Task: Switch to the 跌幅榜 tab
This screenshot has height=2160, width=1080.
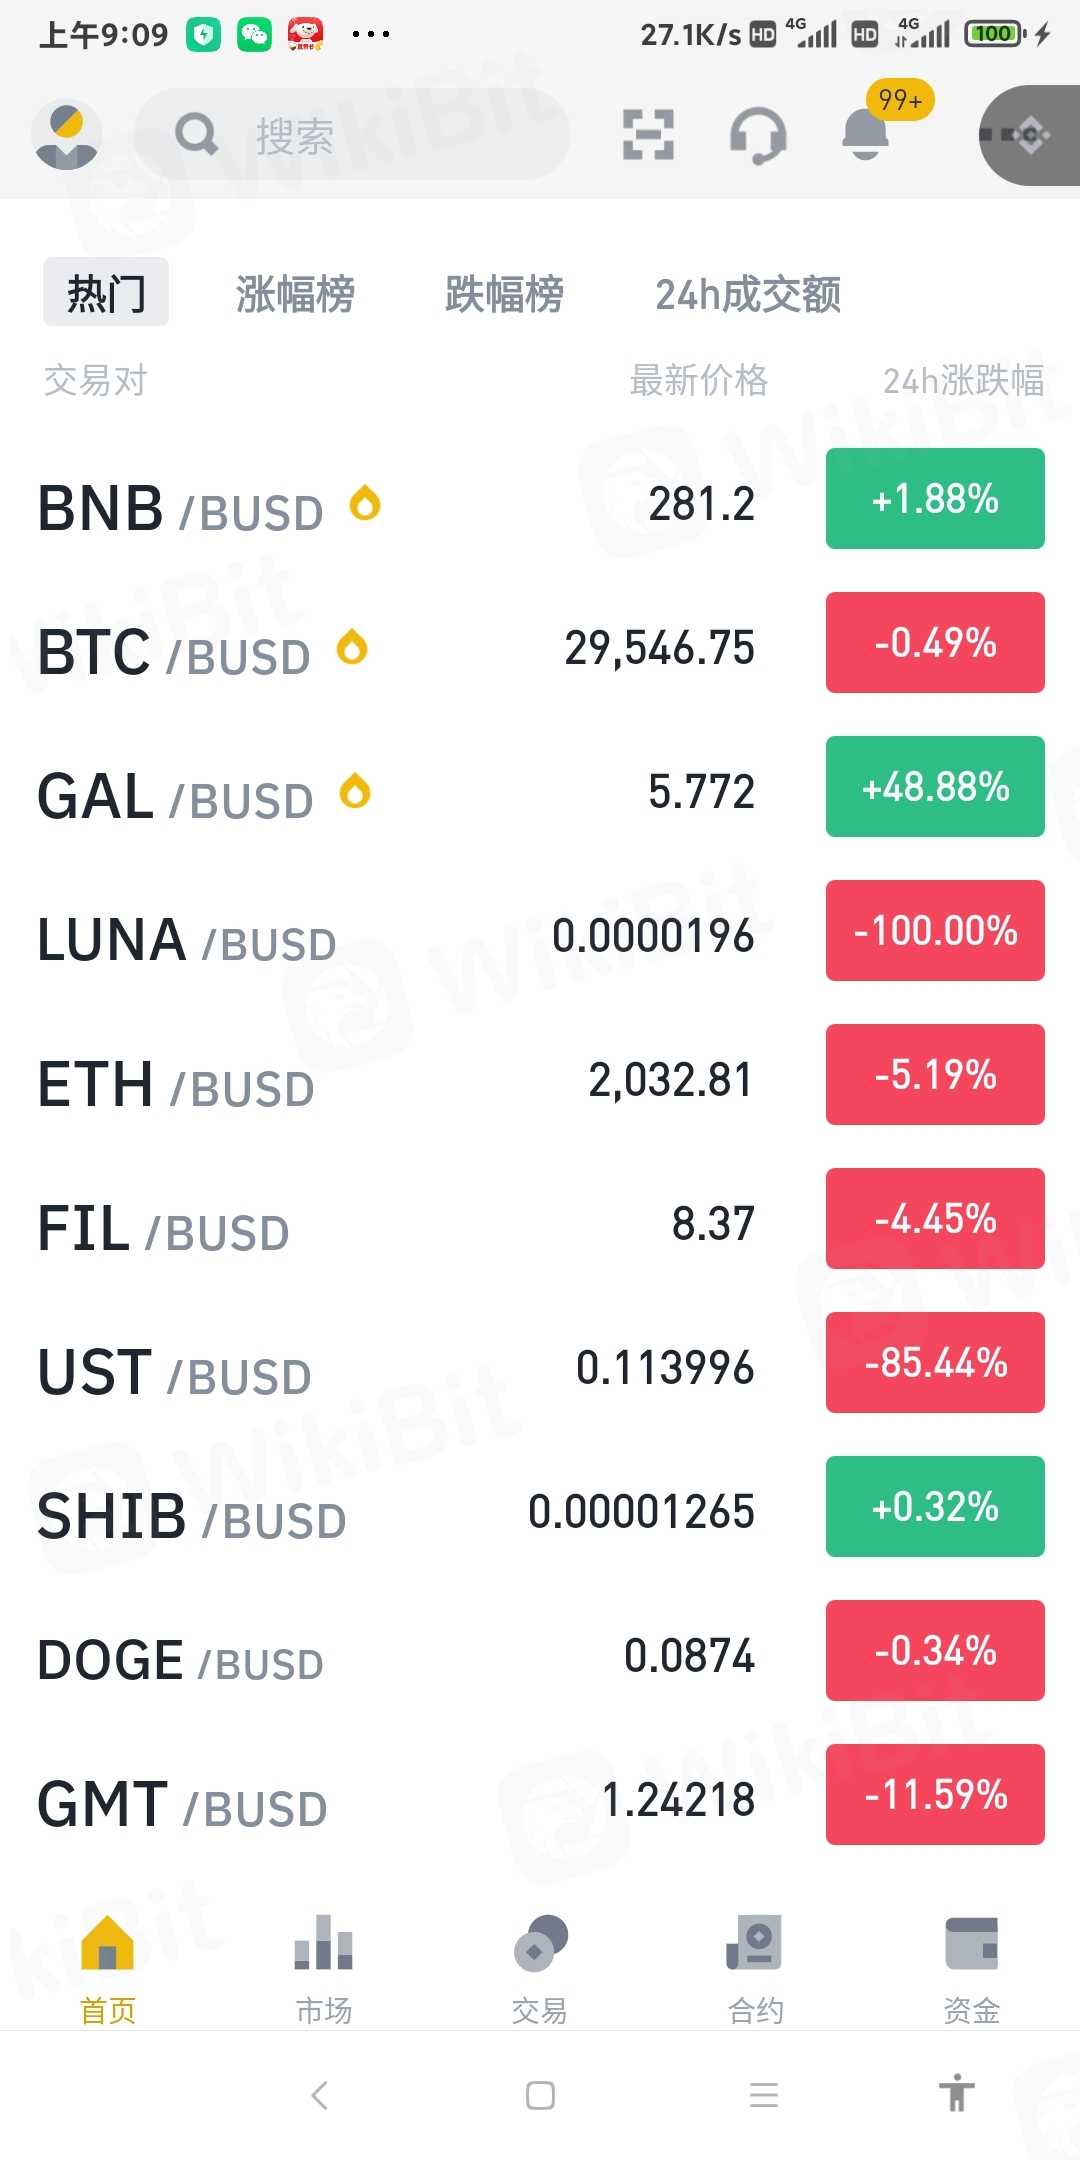Action: 504,294
